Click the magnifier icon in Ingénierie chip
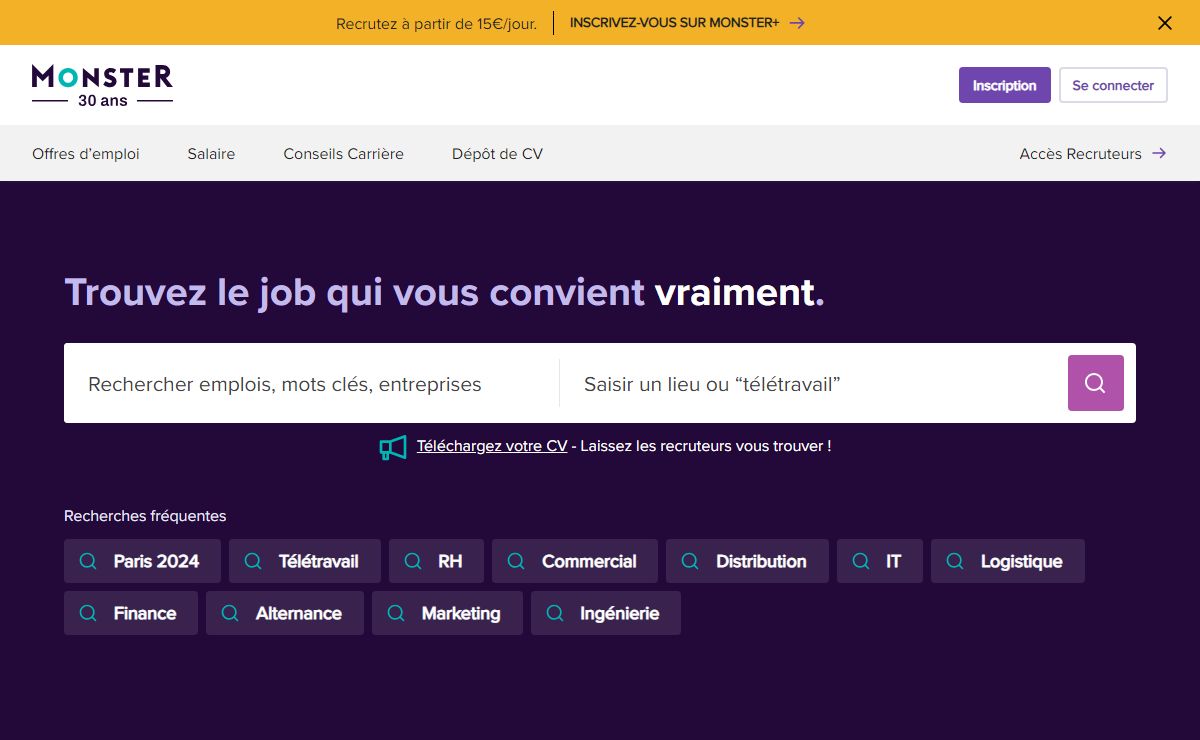 [555, 613]
